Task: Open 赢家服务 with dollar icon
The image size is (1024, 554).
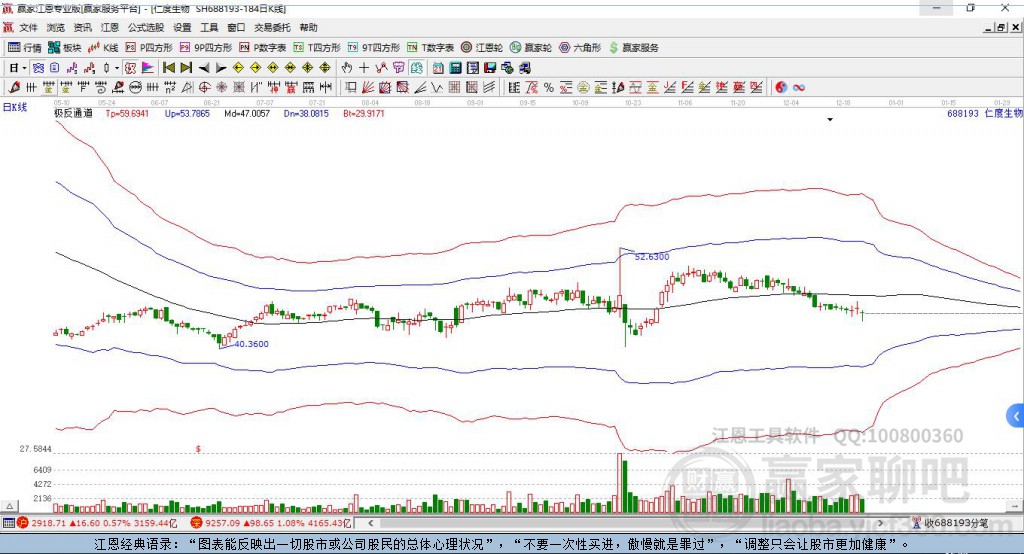Action: [633, 48]
